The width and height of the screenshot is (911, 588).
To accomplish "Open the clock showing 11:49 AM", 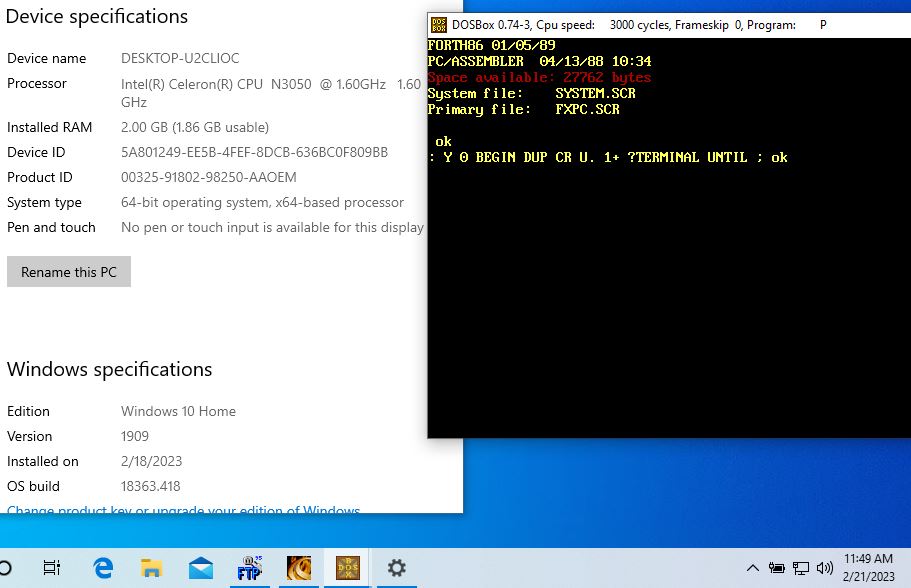I will point(869,568).
